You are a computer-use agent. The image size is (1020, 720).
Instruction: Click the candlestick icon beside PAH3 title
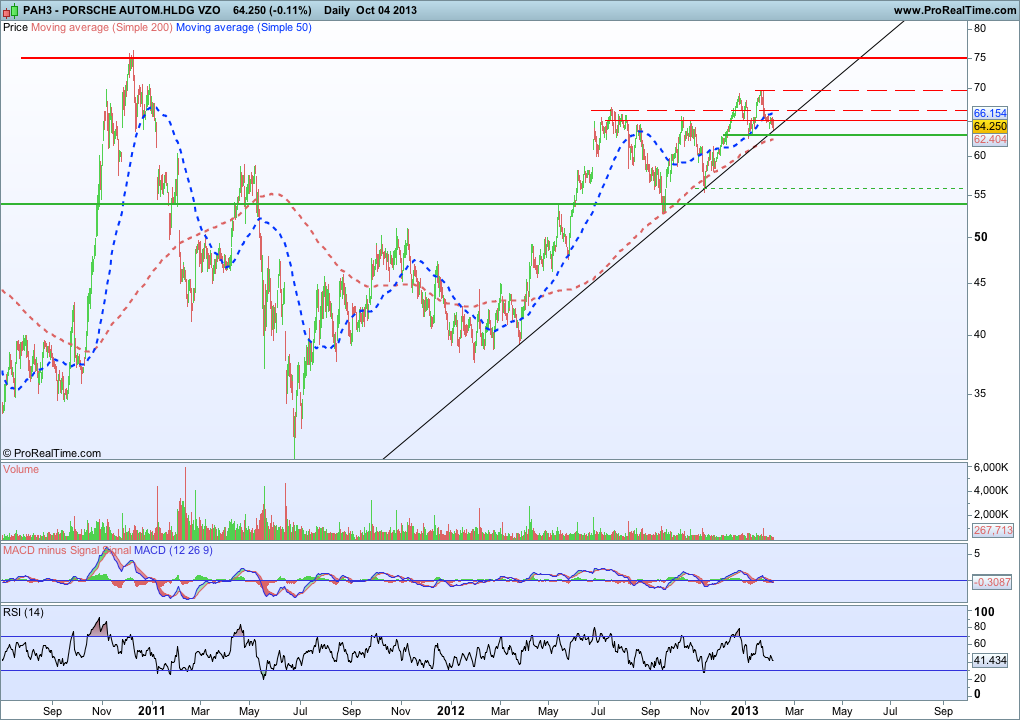(x=11, y=10)
